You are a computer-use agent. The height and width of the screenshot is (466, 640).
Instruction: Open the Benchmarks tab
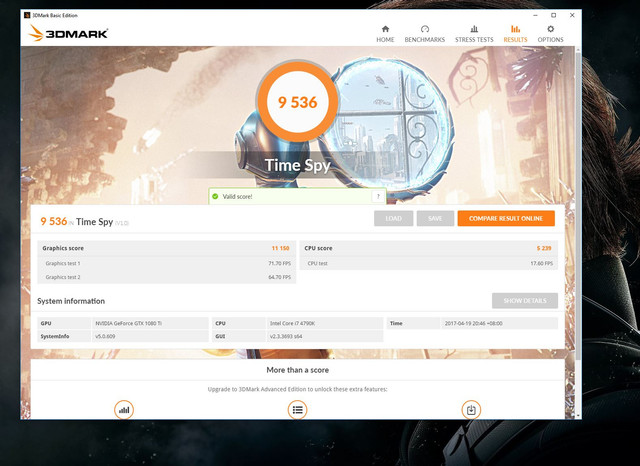pos(424,34)
